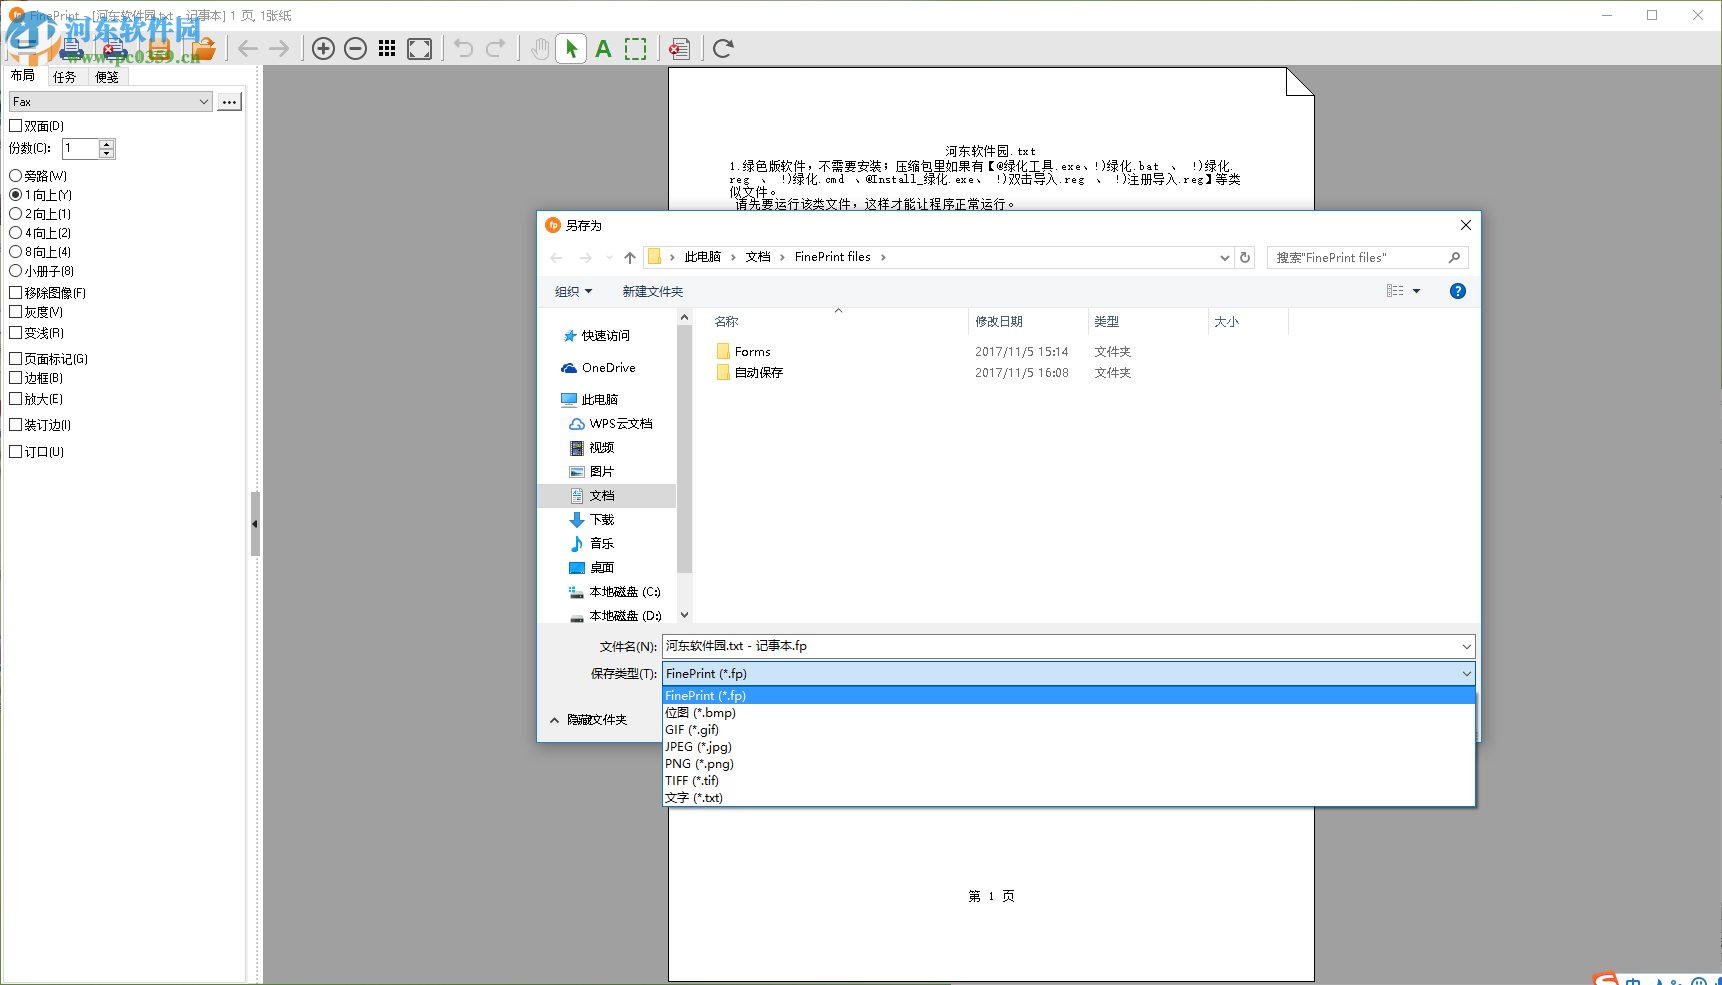Select the green marquee selection tool
The image size is (1722, 985).
pos(636,48)
